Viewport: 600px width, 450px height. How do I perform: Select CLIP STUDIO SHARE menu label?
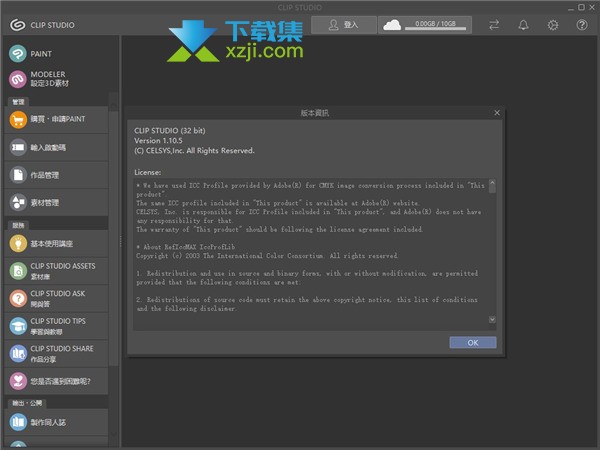(62, 349)
